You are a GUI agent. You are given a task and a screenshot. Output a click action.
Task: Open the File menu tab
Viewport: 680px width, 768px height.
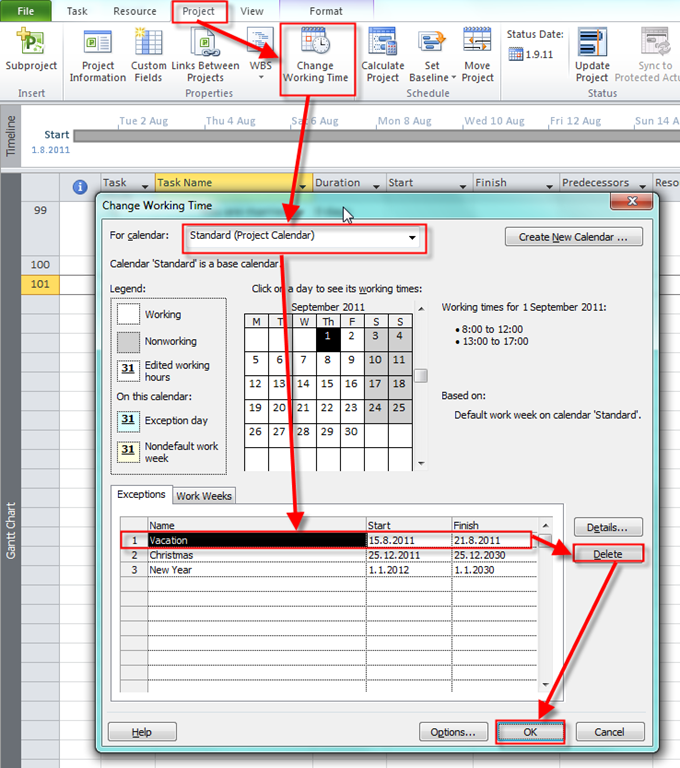26,11
